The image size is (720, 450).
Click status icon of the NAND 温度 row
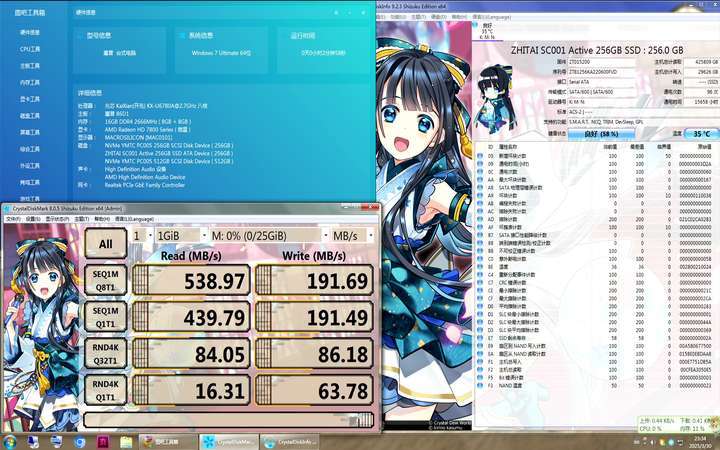[x=480, y=385]
